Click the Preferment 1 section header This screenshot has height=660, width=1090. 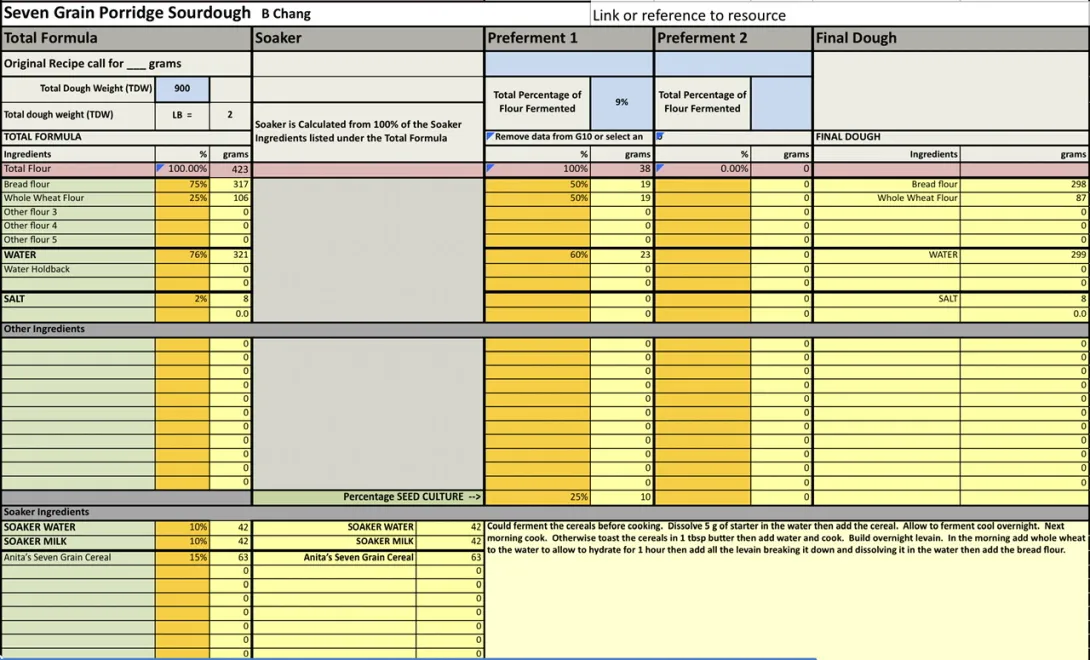click(568, 38)
